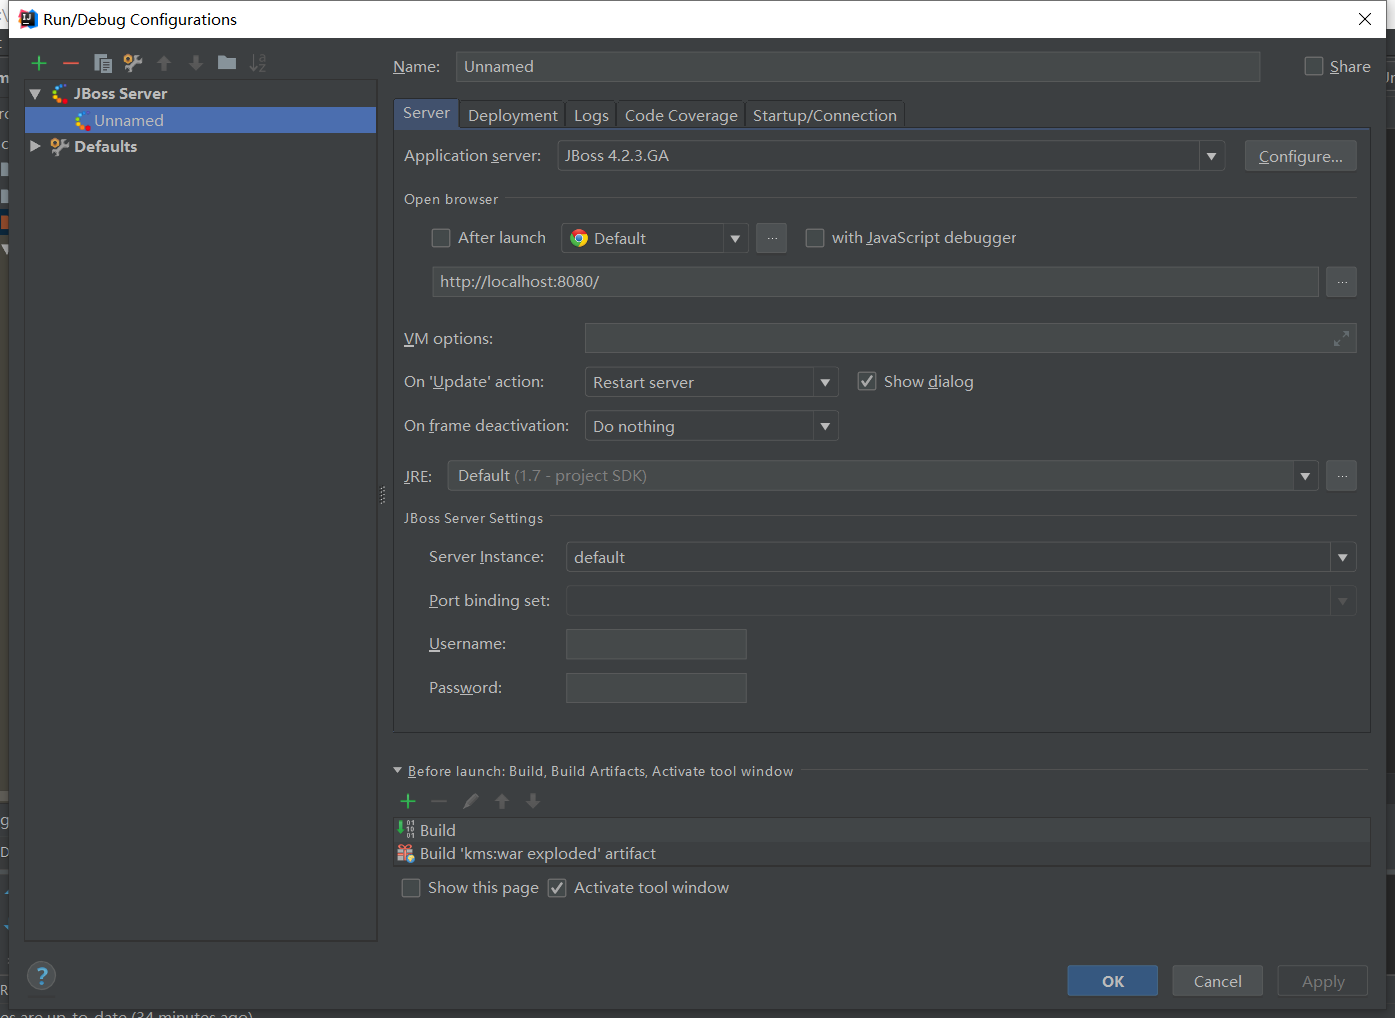Check the Show this page checkbox
This screenshot has width=1395, height=1018.
click(411, 888)
